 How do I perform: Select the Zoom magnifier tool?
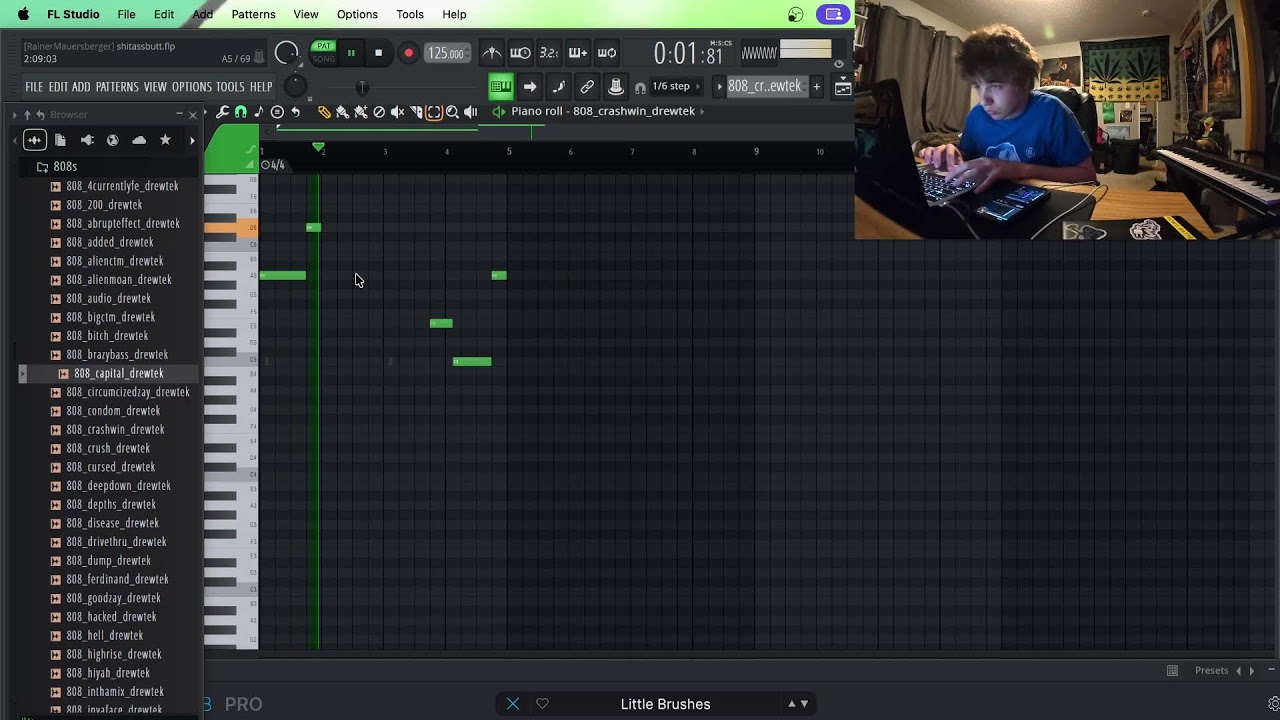click(452, 112)
